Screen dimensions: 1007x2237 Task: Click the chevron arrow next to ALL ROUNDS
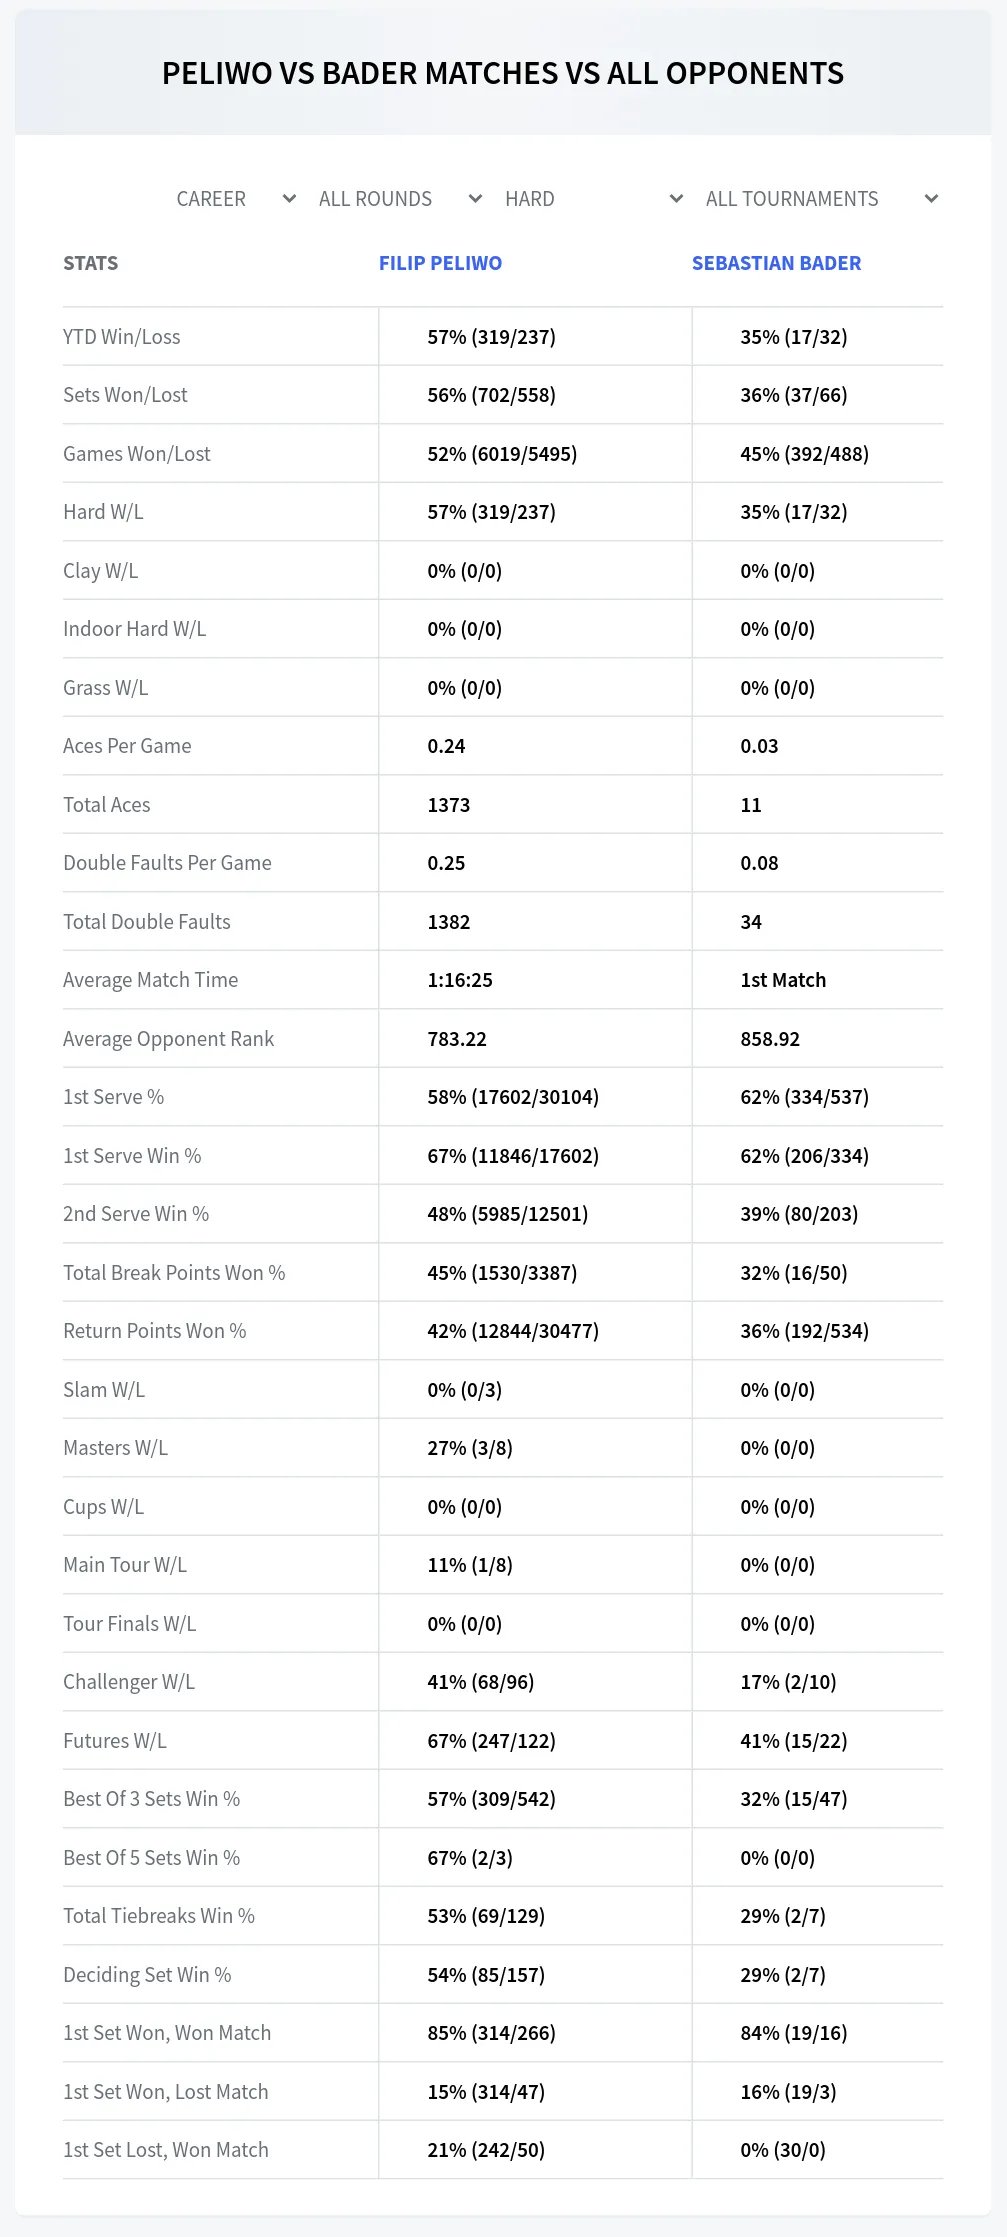click(x=475, y=199)
